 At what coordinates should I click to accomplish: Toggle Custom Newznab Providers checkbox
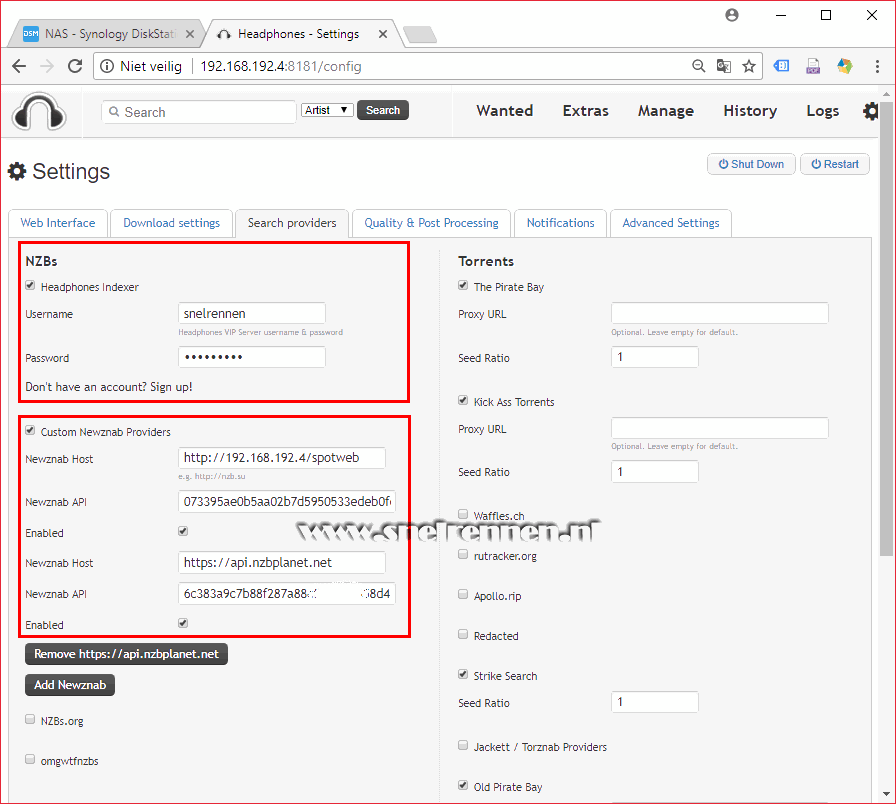[30, 430]
